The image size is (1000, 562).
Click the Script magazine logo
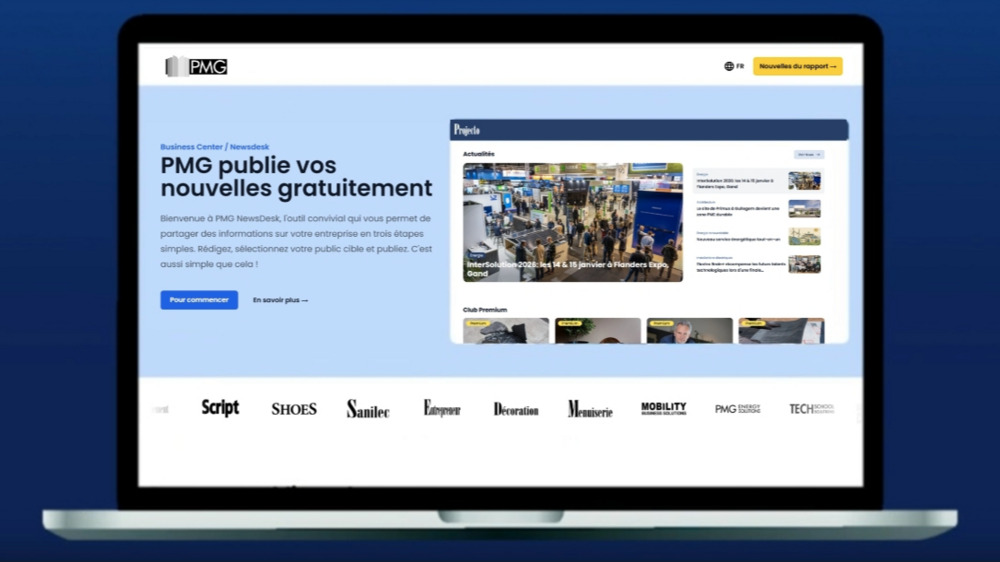(x=220, y=408)
